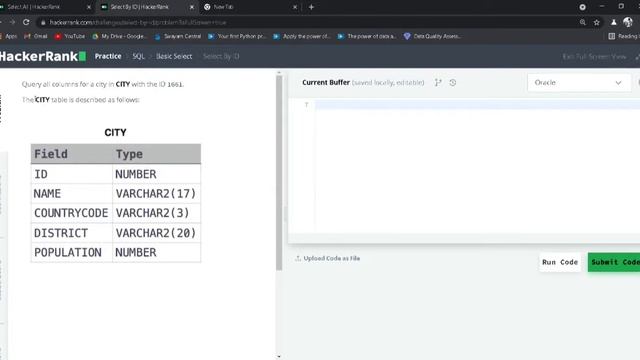The height and width of the screenshot is (360, 640).
Task: Click the Run Code button
Action: tap(560, 262)
